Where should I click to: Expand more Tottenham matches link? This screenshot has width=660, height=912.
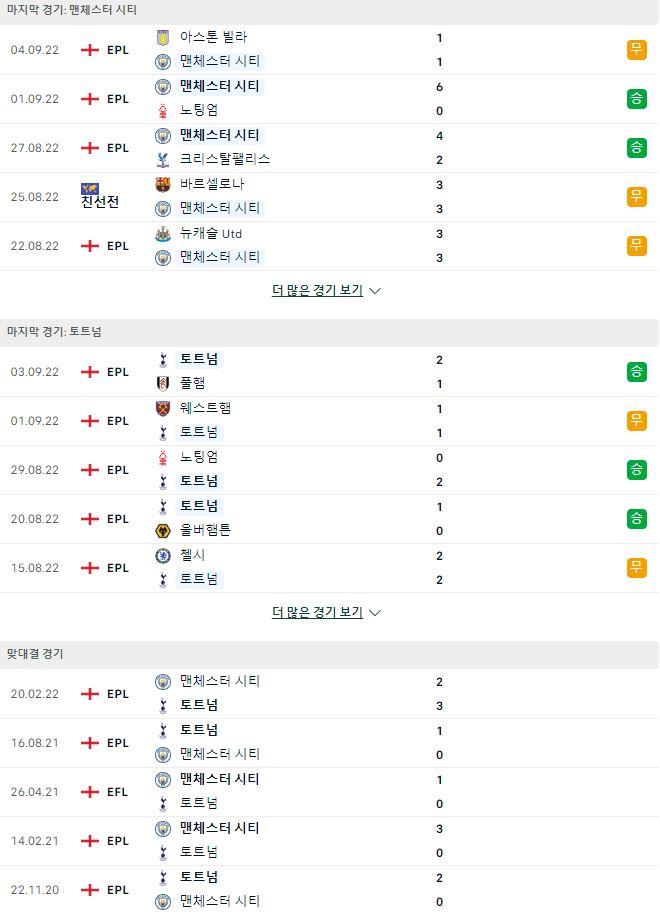[x=317, y=612]
